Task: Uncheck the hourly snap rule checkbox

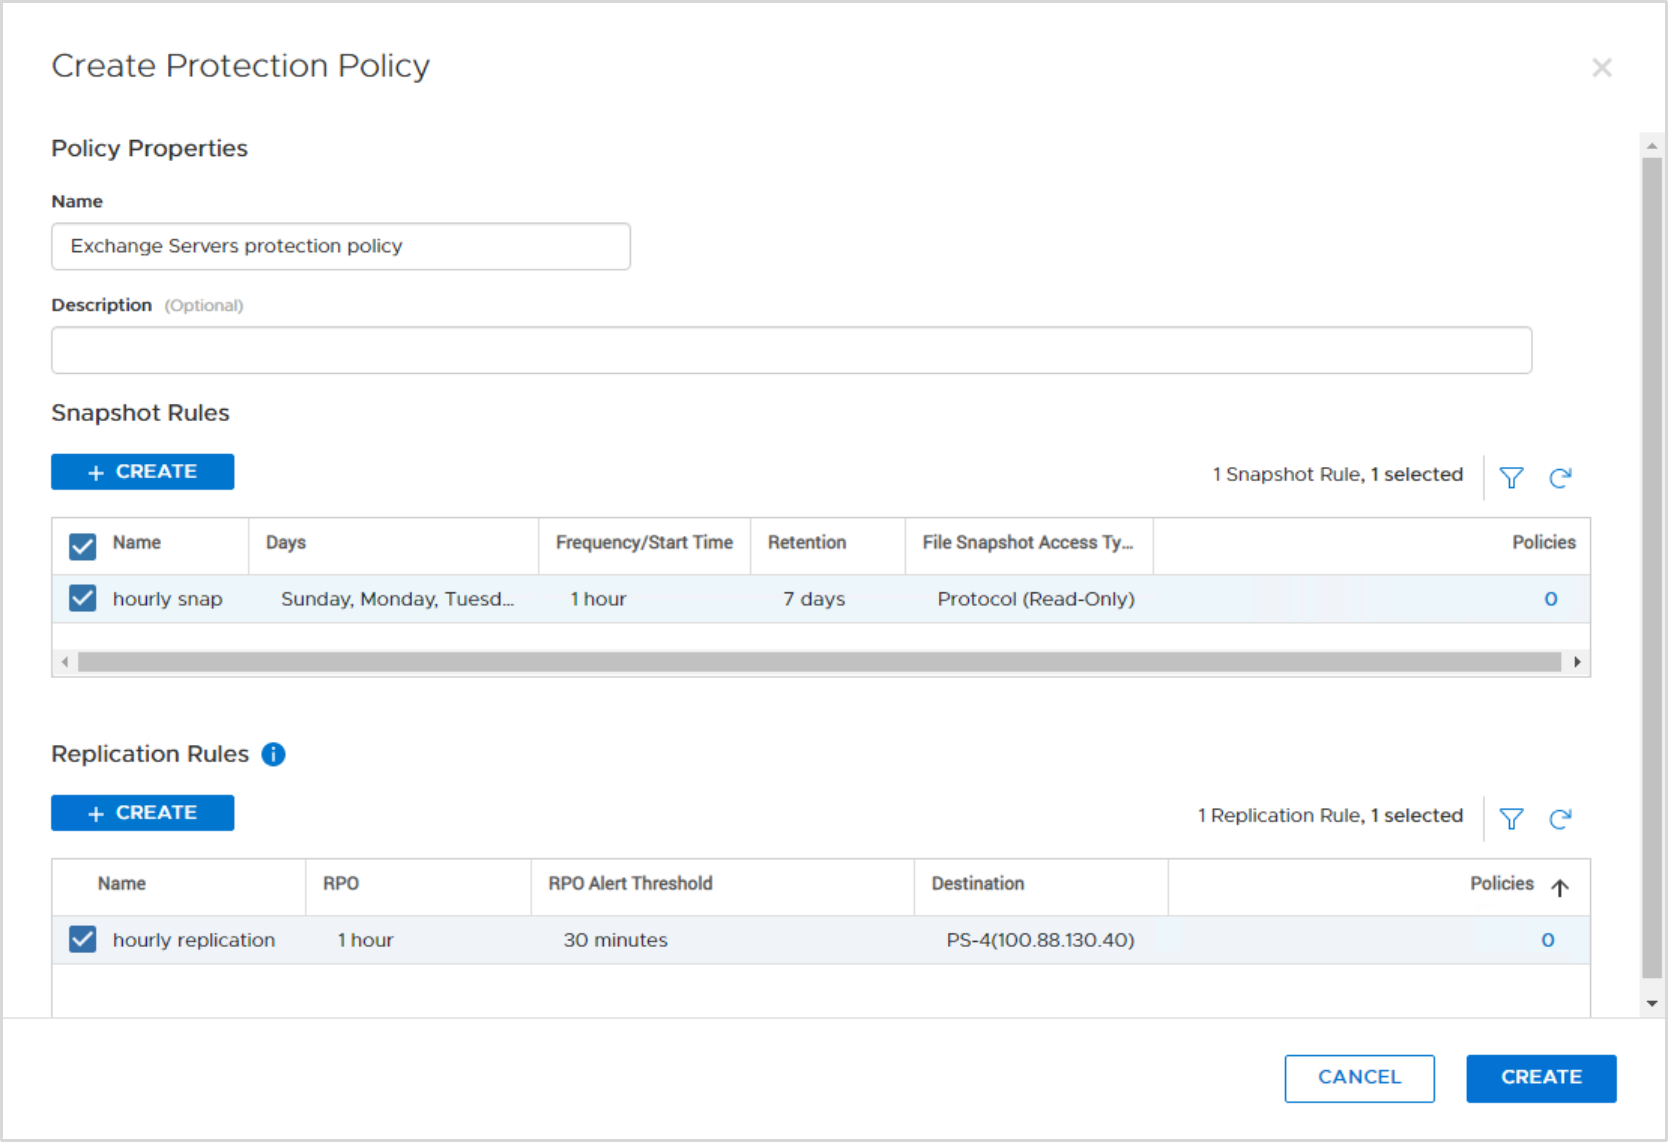Action: tap(82, 598)
